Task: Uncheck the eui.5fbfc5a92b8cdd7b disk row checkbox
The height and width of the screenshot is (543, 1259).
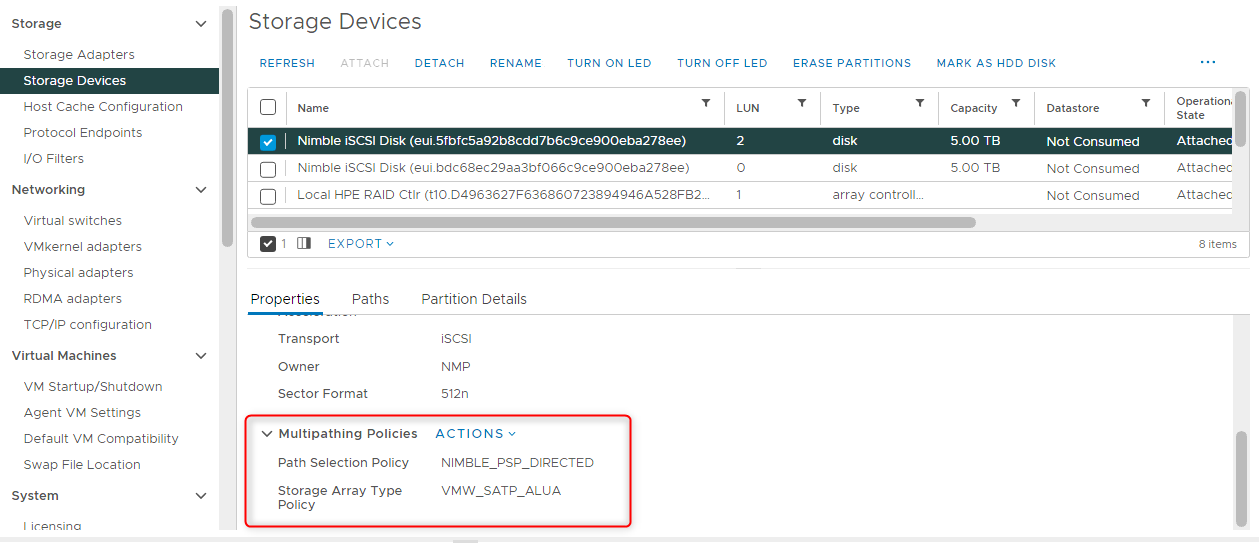Action: click(x=268, y=141)
